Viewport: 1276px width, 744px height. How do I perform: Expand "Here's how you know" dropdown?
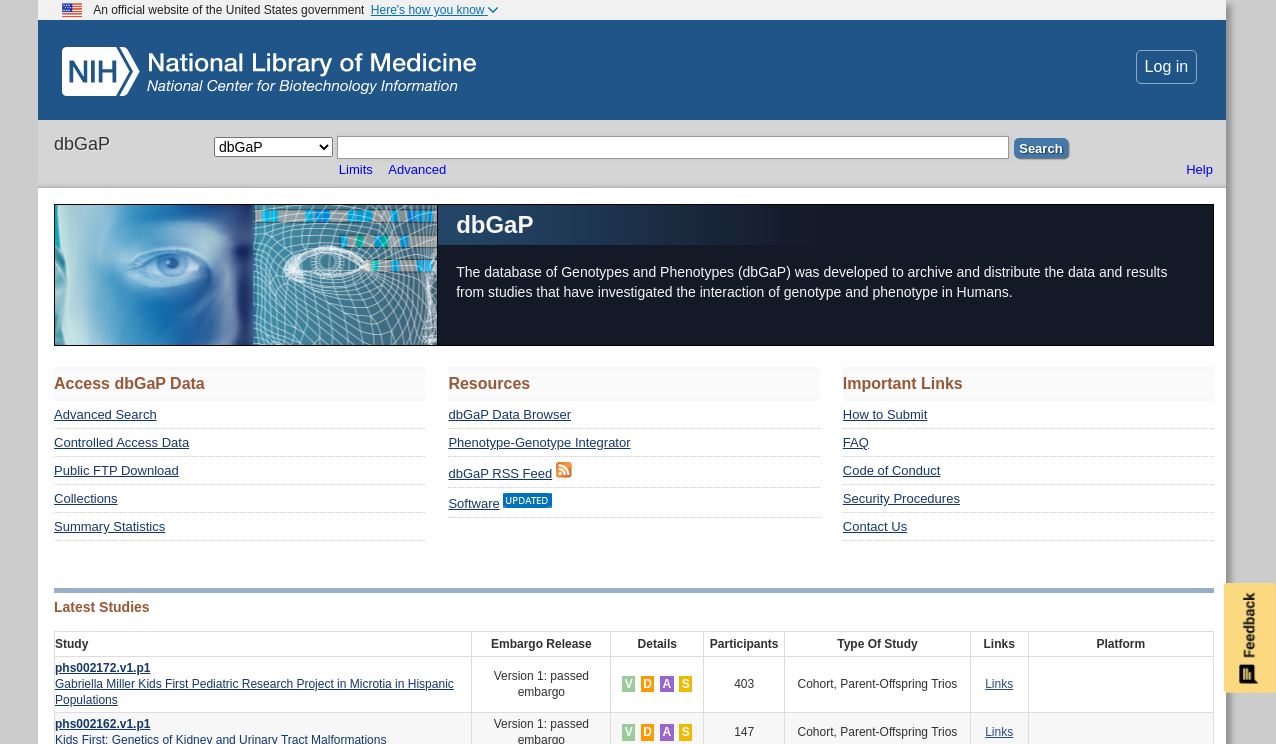click(x=434, y=10)
